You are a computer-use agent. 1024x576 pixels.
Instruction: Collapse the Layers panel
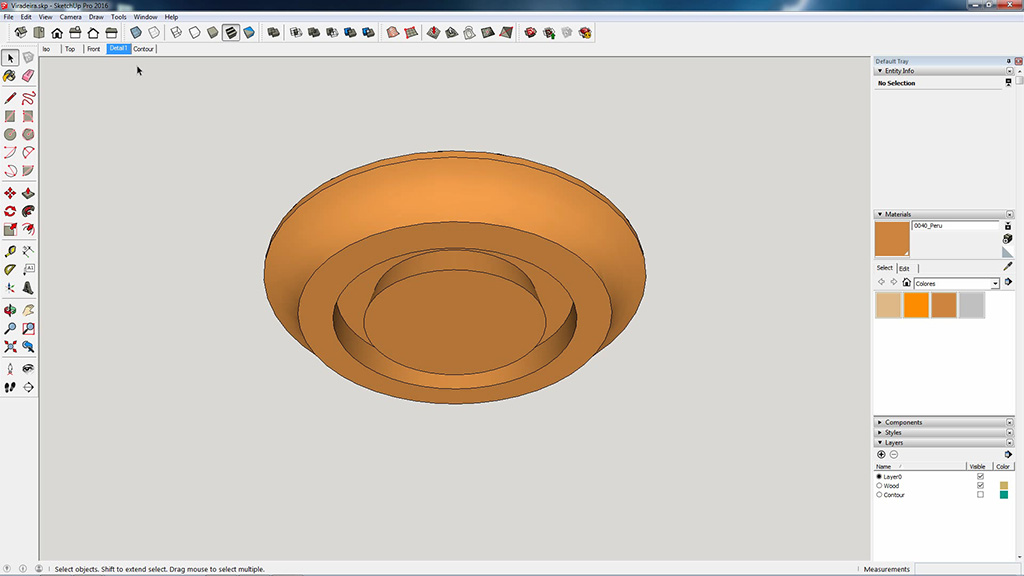880,443
